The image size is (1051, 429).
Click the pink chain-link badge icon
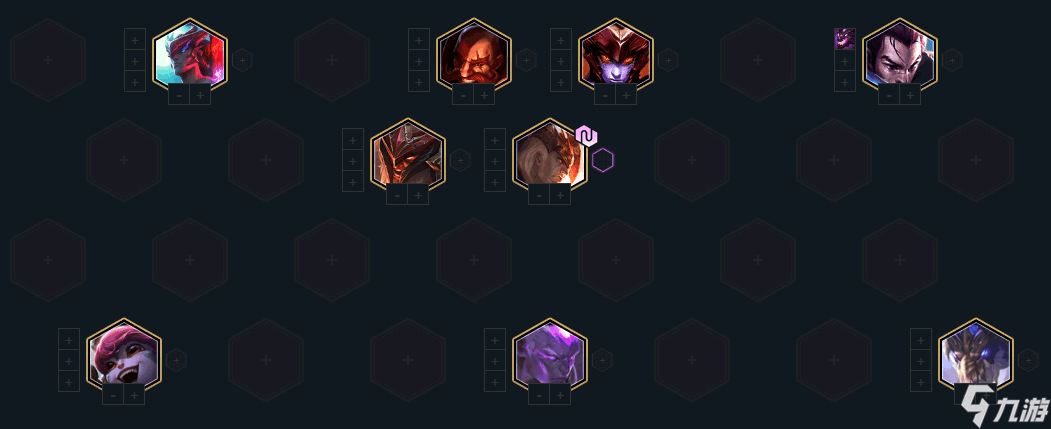pyautogui.click(x=586, y=136)
